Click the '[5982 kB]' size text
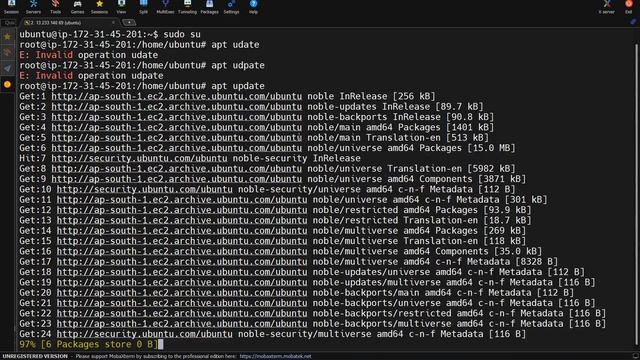The height and width of the screenshot is (360, 640). point(491,169)
